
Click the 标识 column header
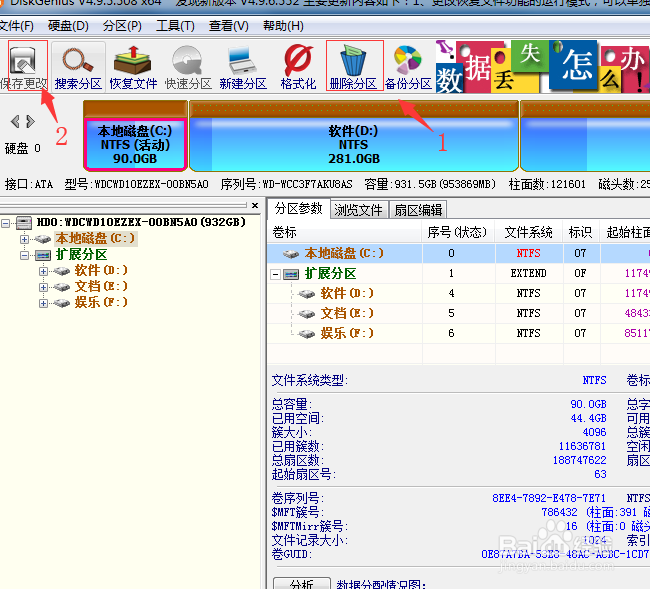(x=581, y=232)
